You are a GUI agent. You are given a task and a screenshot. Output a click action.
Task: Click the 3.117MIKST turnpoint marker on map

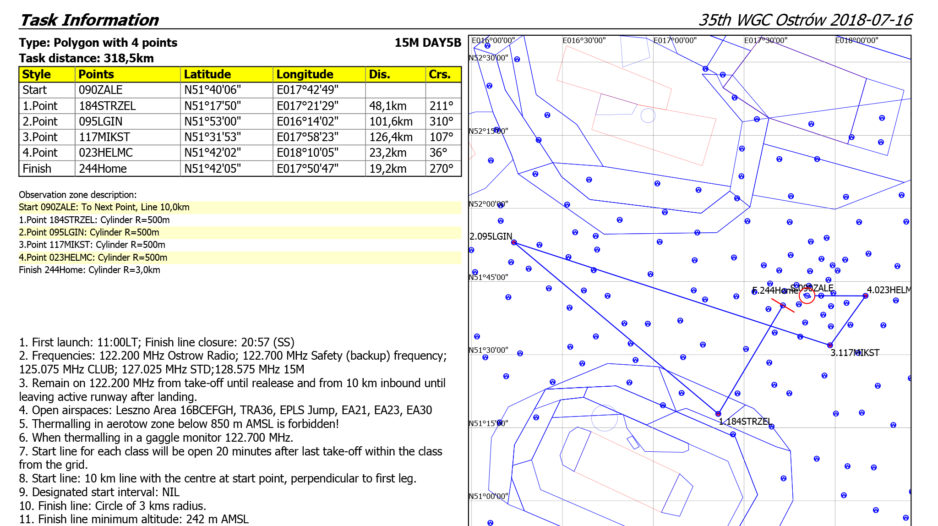point(829,345)
